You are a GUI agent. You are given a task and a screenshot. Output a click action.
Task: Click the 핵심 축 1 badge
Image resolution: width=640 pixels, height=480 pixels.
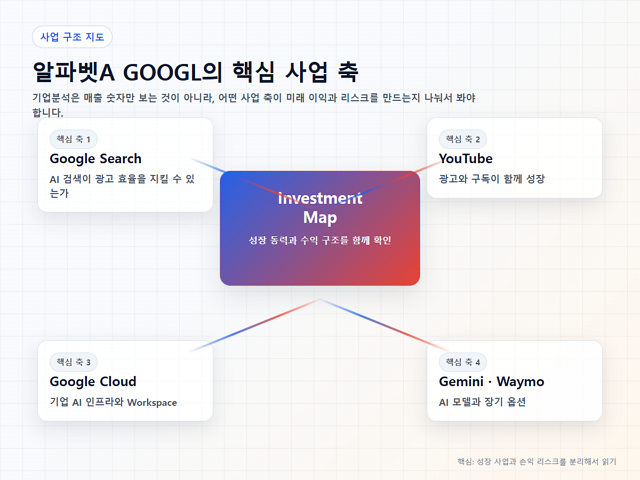[x=73, y=139]
